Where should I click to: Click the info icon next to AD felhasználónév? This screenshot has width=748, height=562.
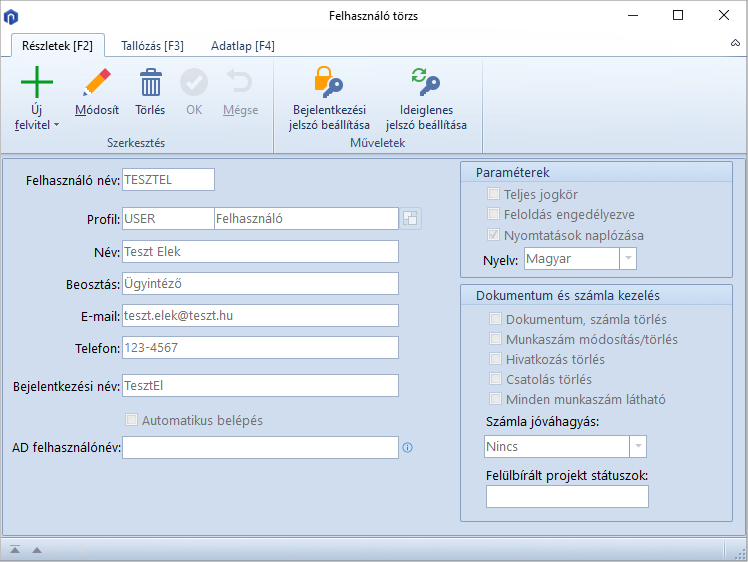[407, 448]
